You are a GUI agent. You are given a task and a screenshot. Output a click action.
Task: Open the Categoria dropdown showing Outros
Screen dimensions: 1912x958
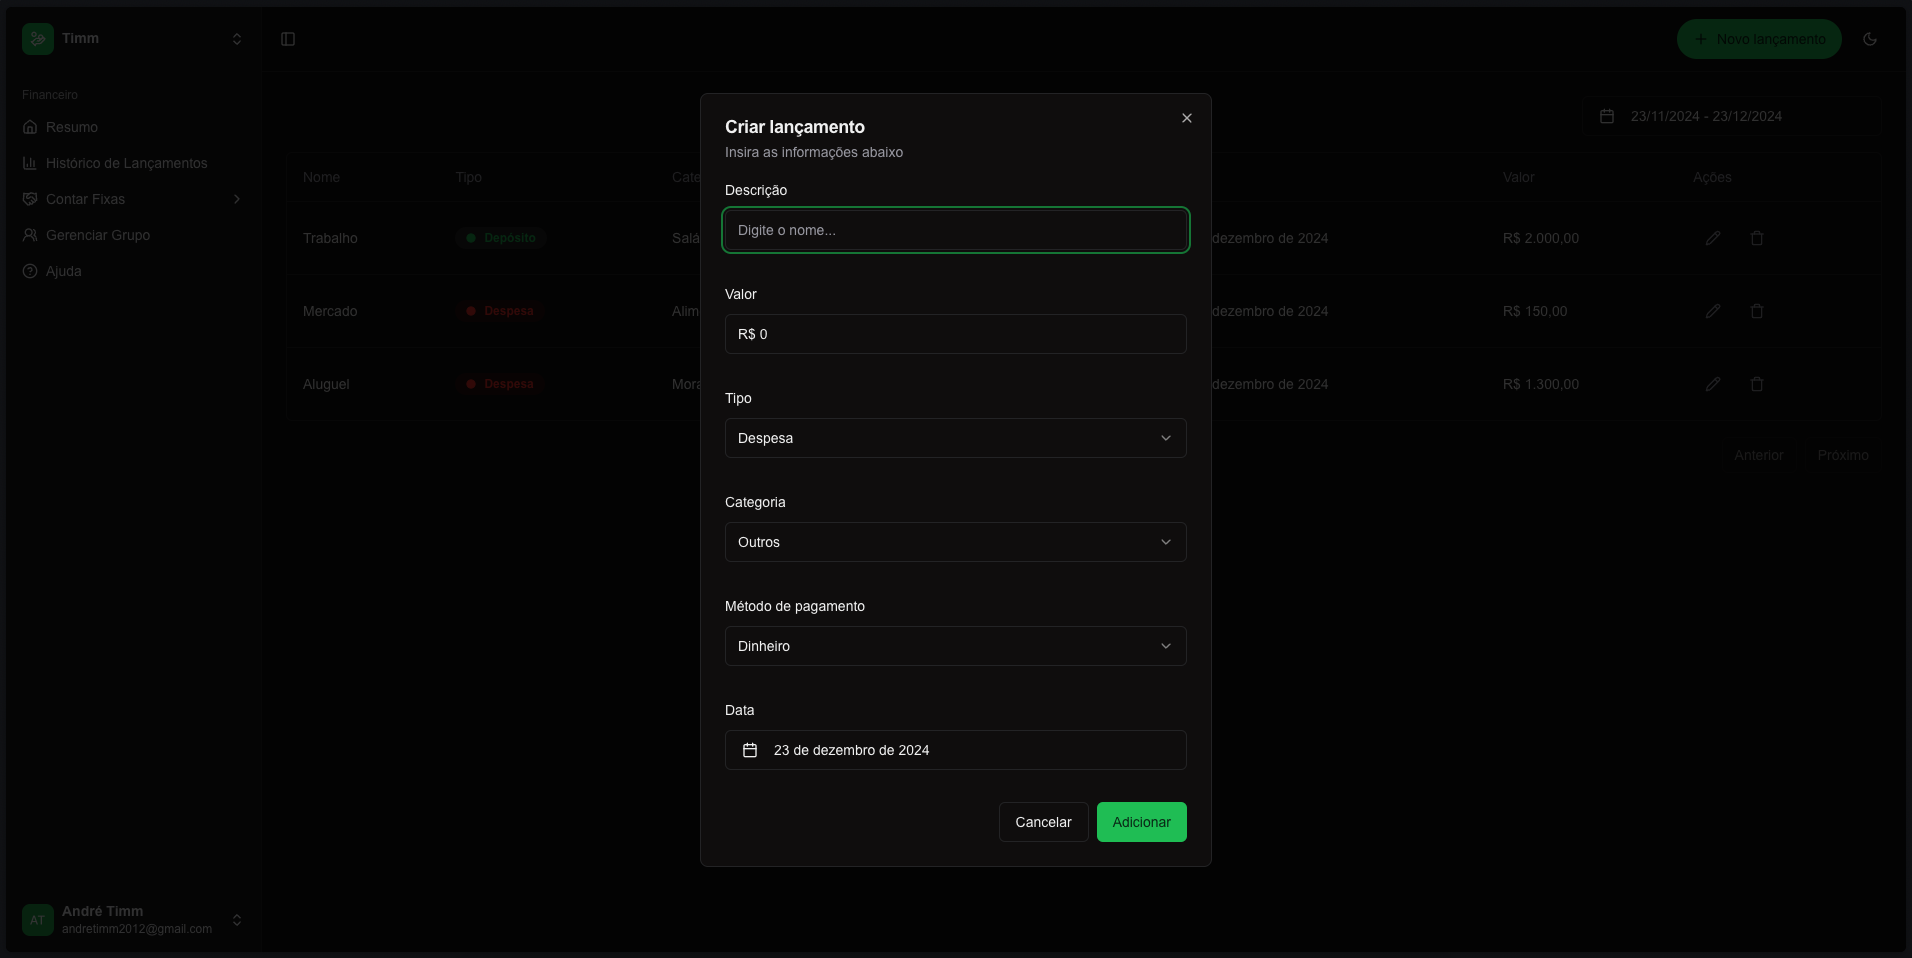(956, 542)
